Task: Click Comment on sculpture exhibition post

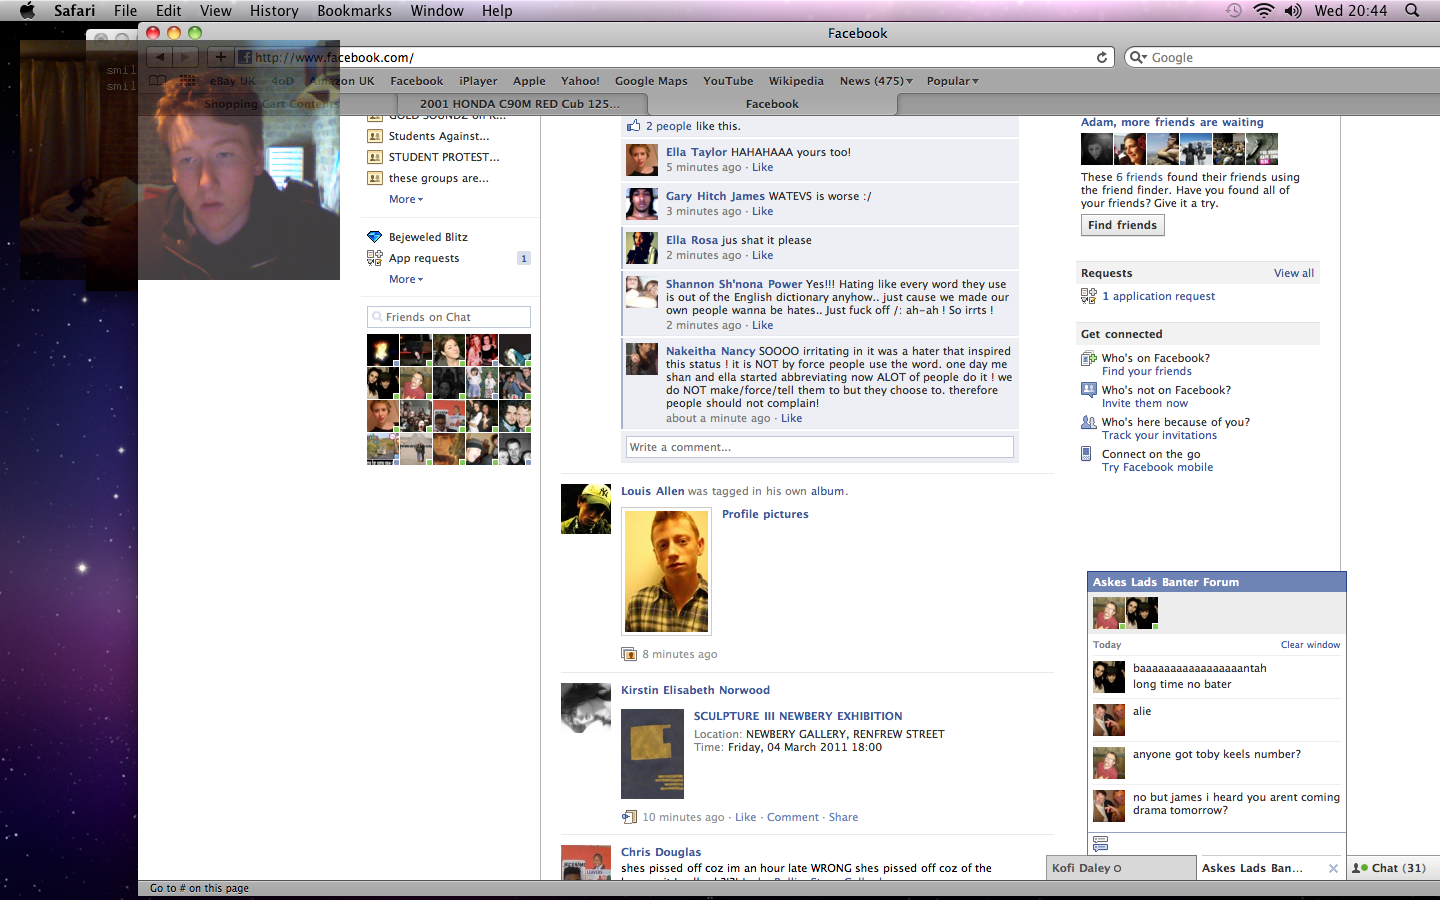Action: pyautogui.click(x=792, y=817)
